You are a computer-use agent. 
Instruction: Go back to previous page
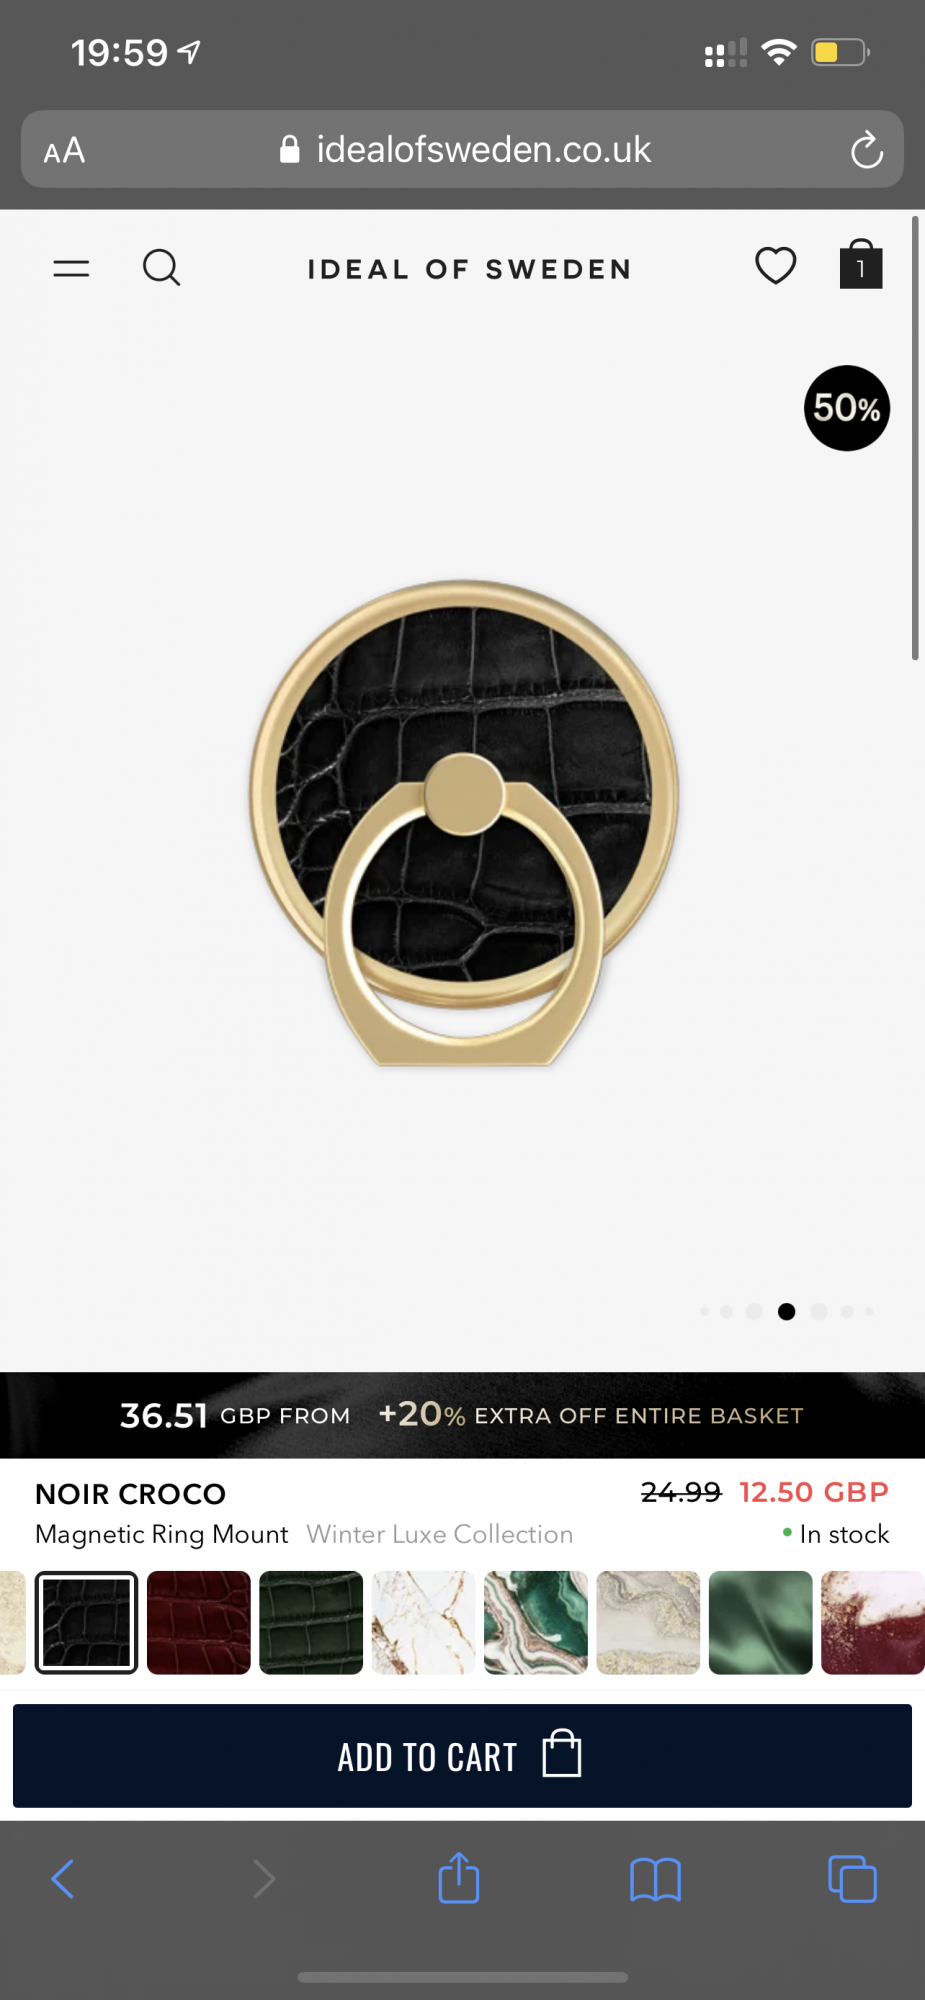click(x=63, y=1879)
